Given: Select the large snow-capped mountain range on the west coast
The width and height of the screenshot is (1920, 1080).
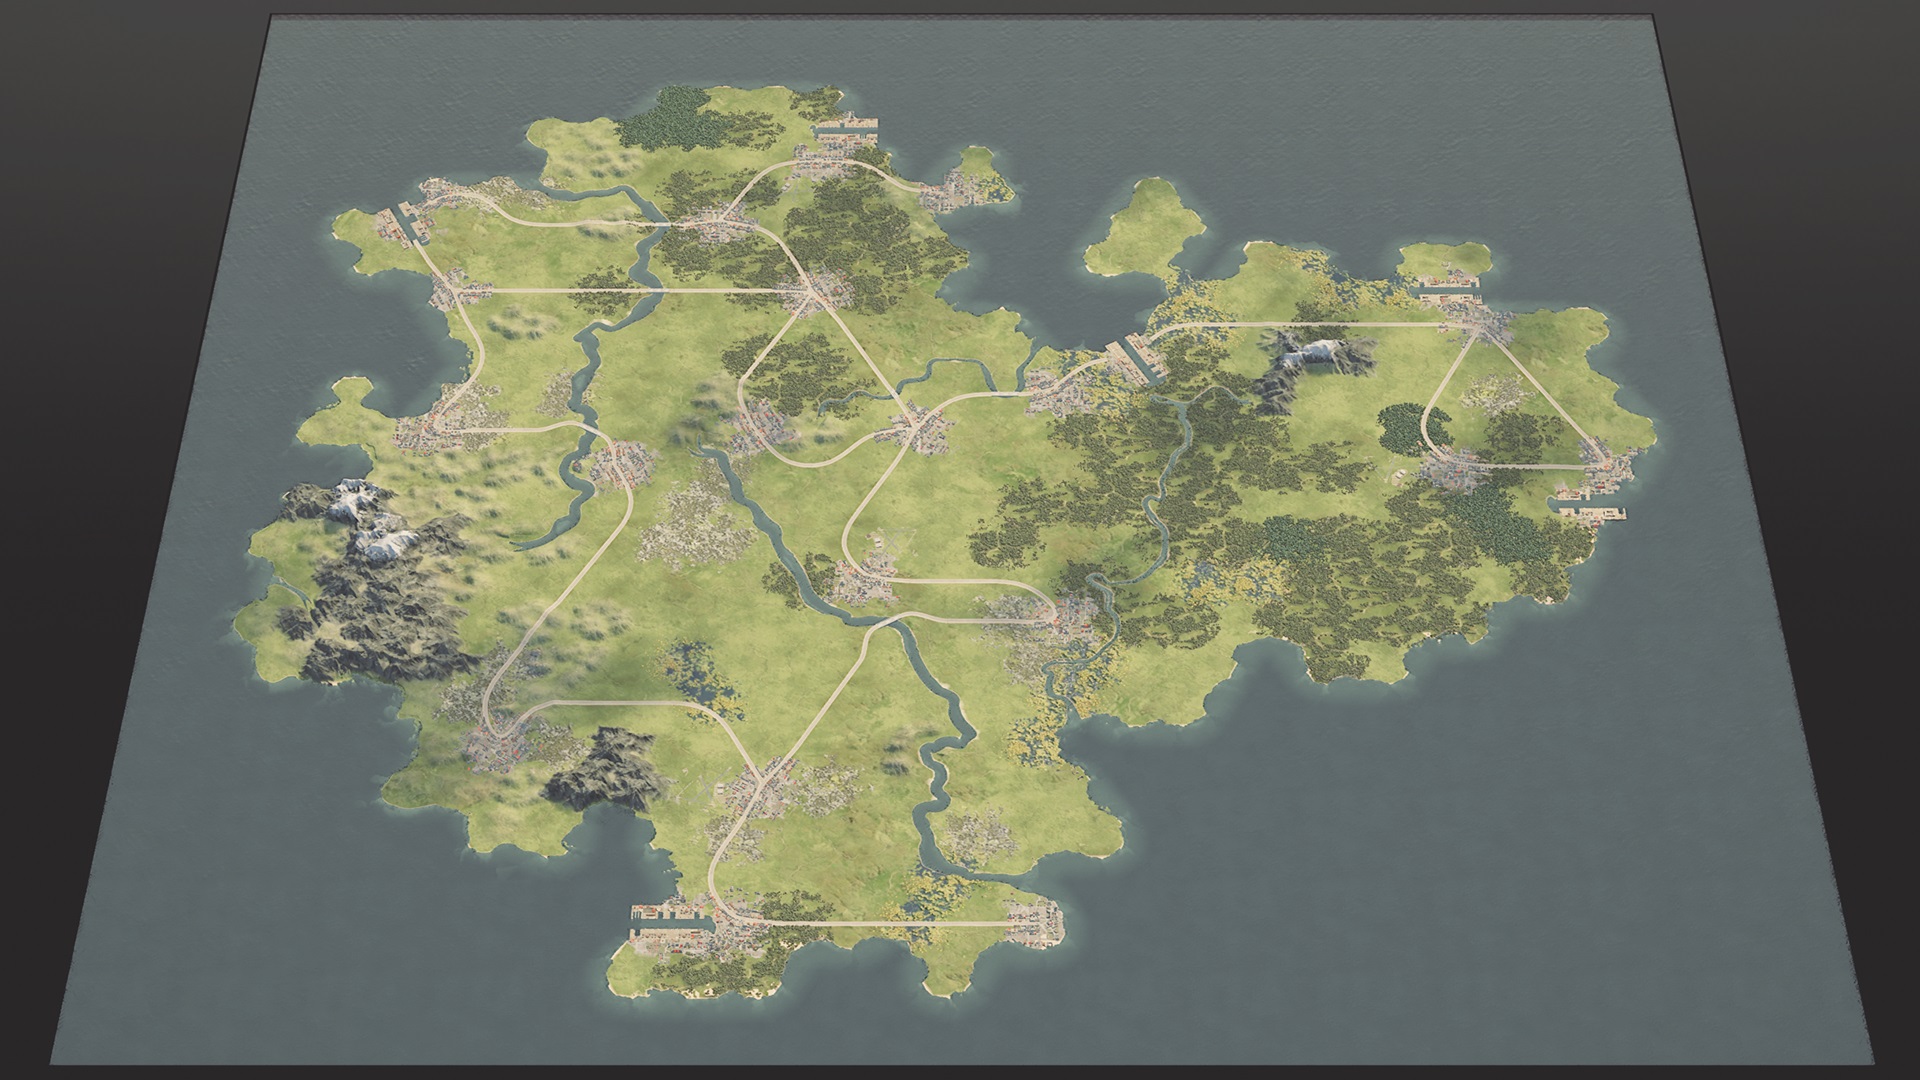Looking at the screenshot, I should pos(378,580).
